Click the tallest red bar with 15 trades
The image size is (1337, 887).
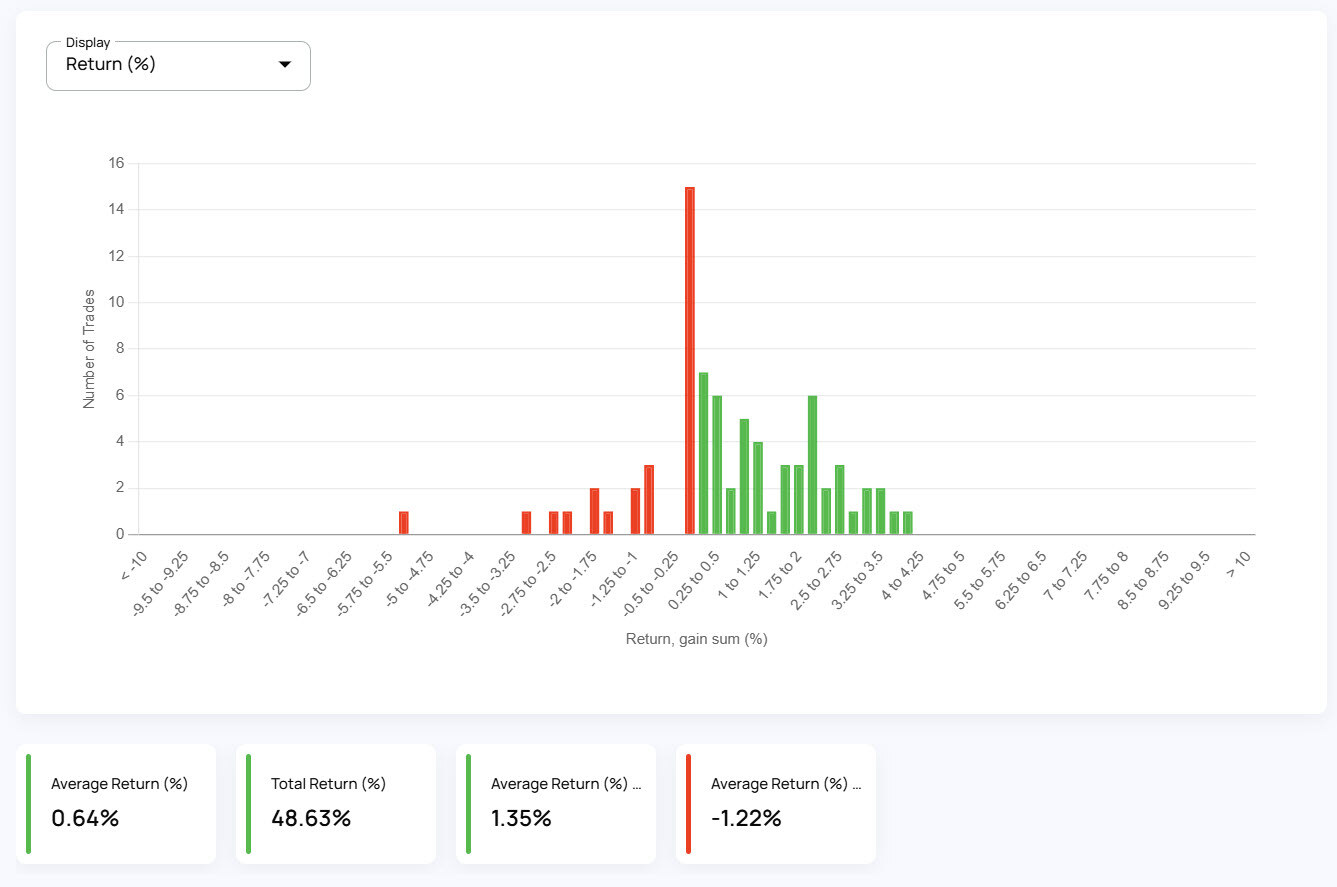coord(690,361)
